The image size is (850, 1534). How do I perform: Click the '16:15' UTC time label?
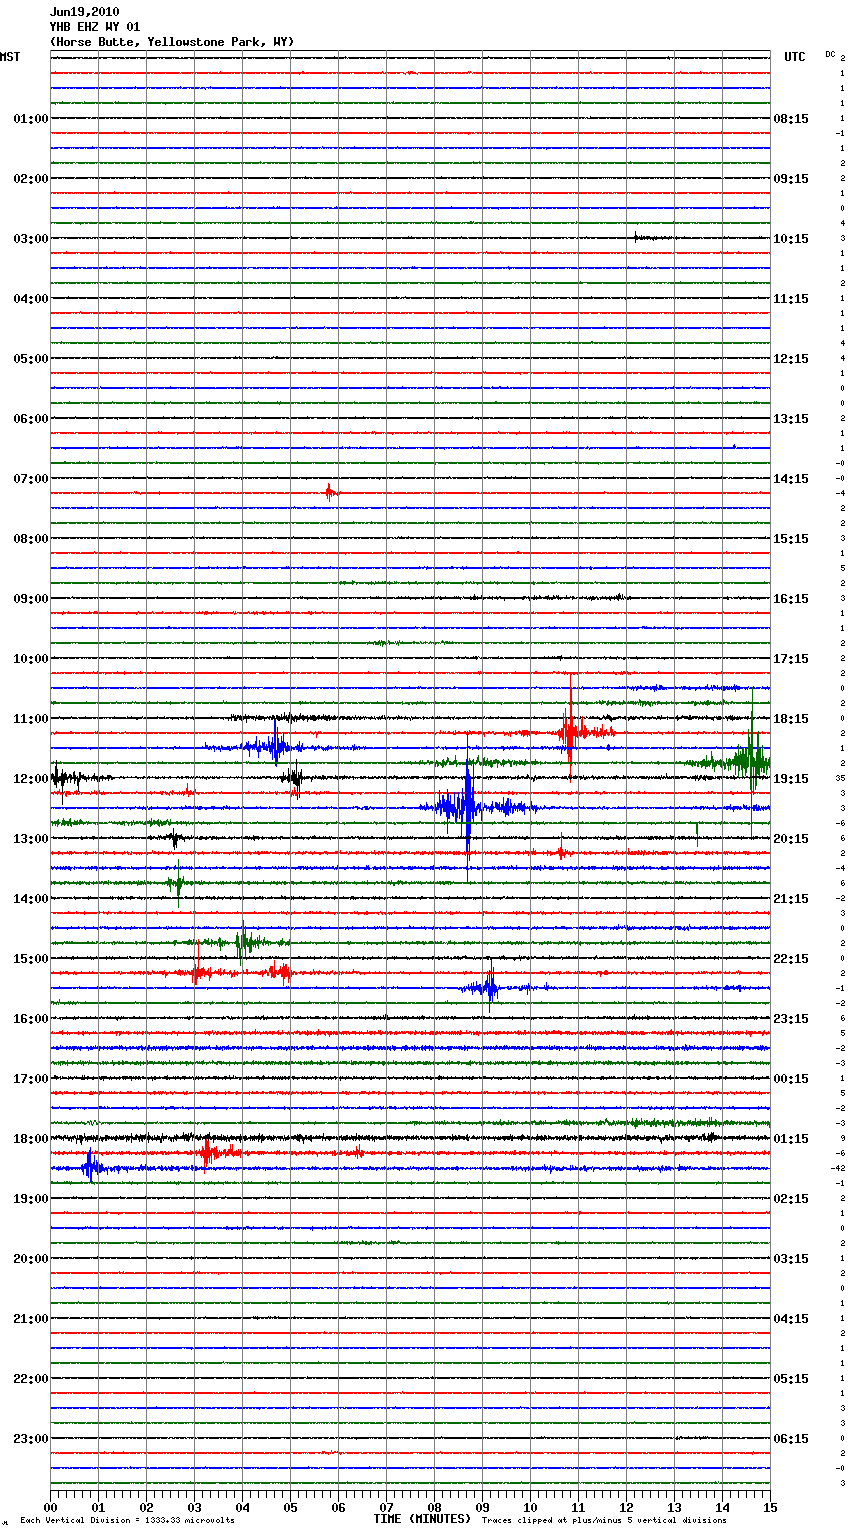791,599
